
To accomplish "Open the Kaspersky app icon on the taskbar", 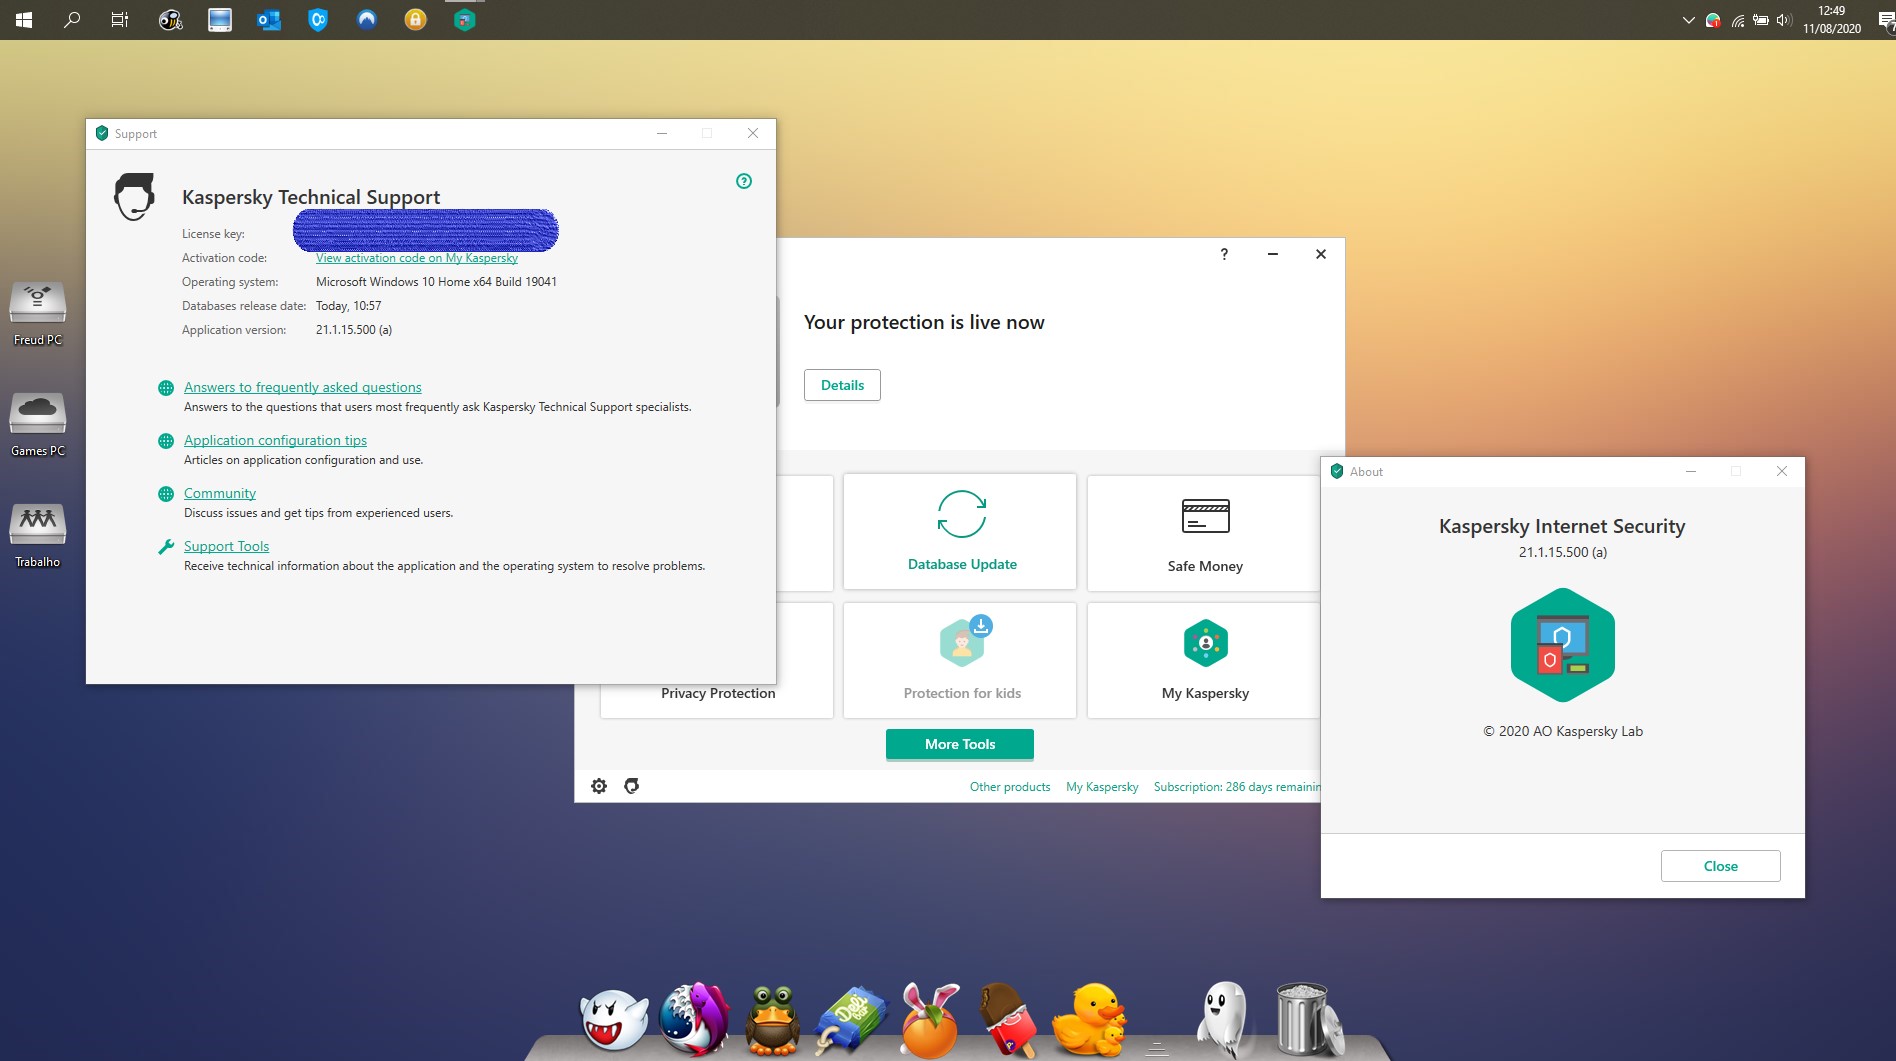I will click(464, 20).
